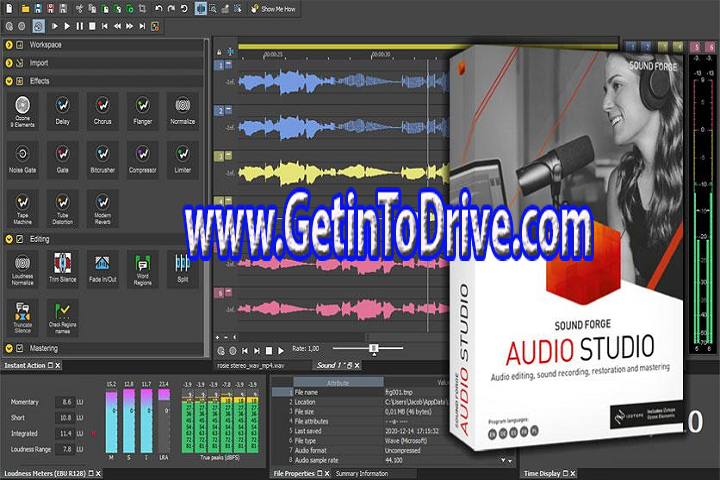Cut selection with the scissors icon

pos(79,8)
